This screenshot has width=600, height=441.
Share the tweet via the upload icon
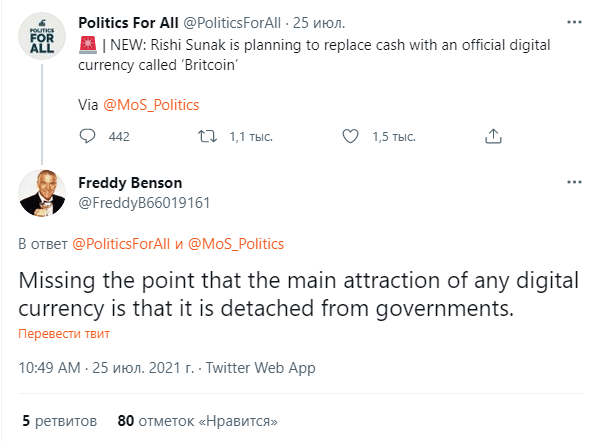click(x=493, y=136)
